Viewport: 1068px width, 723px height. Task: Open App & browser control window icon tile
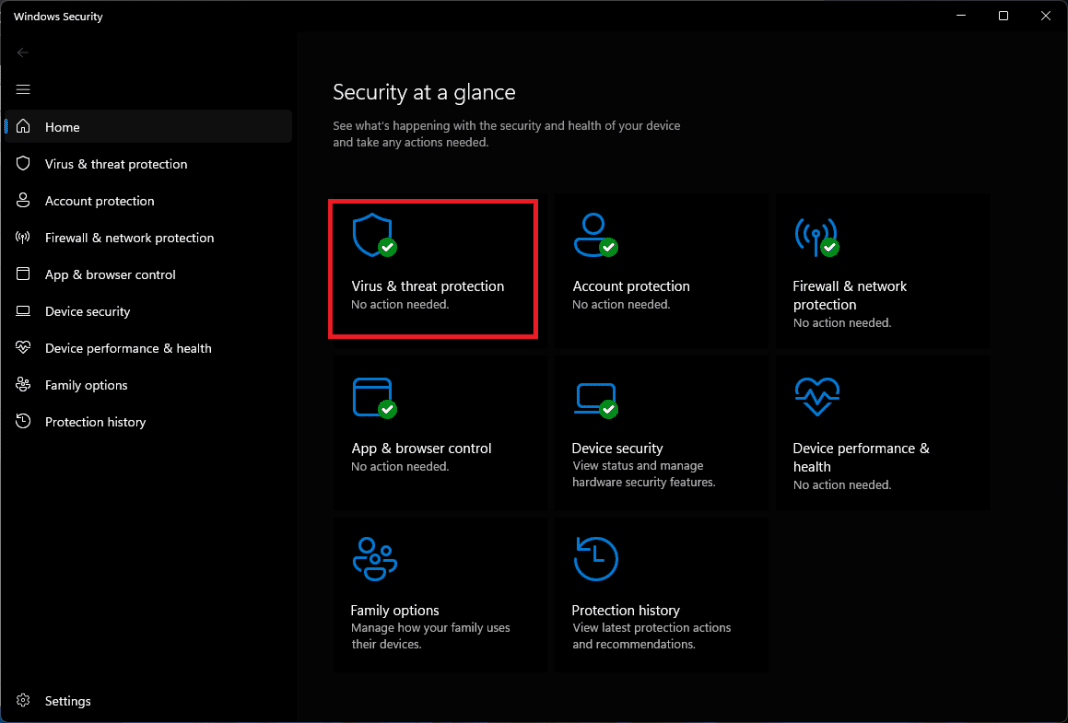tap(373, 398)
